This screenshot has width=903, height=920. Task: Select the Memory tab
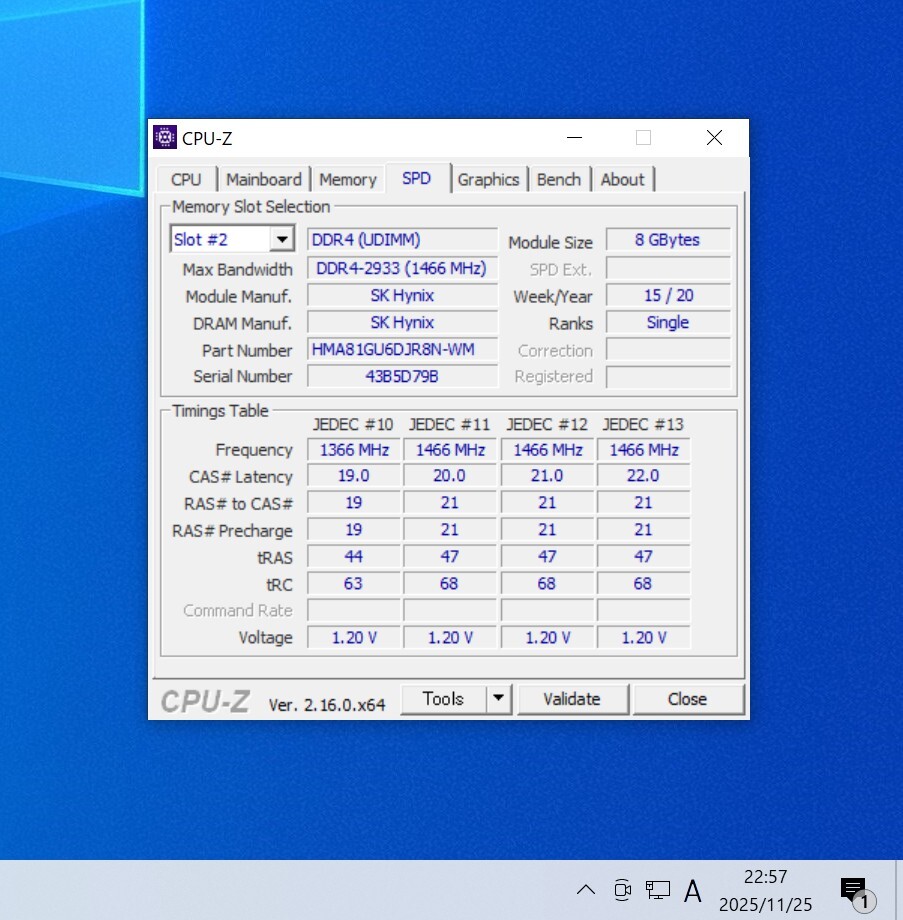pyautogui.click(x=347, y=180)
